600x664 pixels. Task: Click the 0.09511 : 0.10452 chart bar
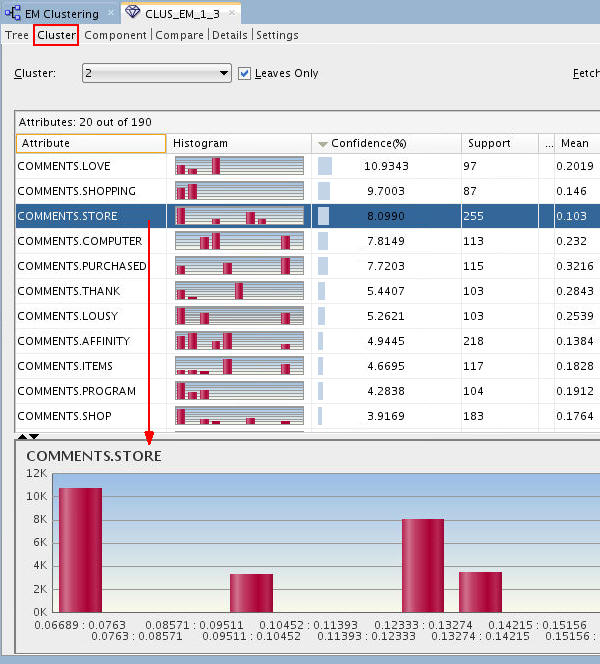click(x=252, y=593)
